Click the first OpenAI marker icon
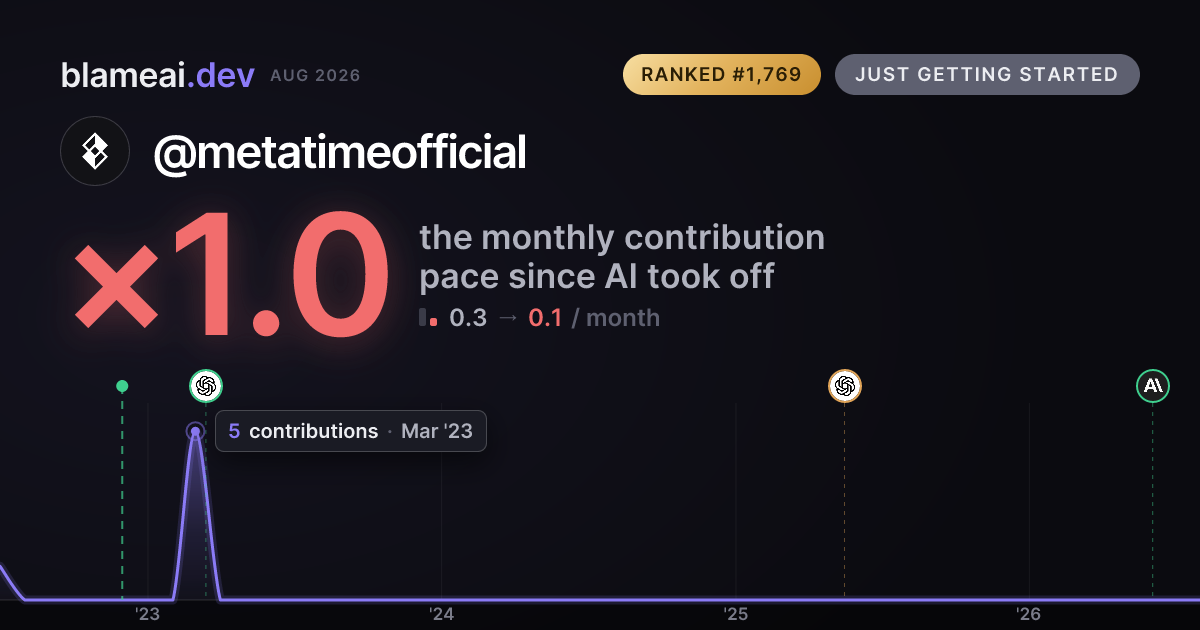 [206, 386]
